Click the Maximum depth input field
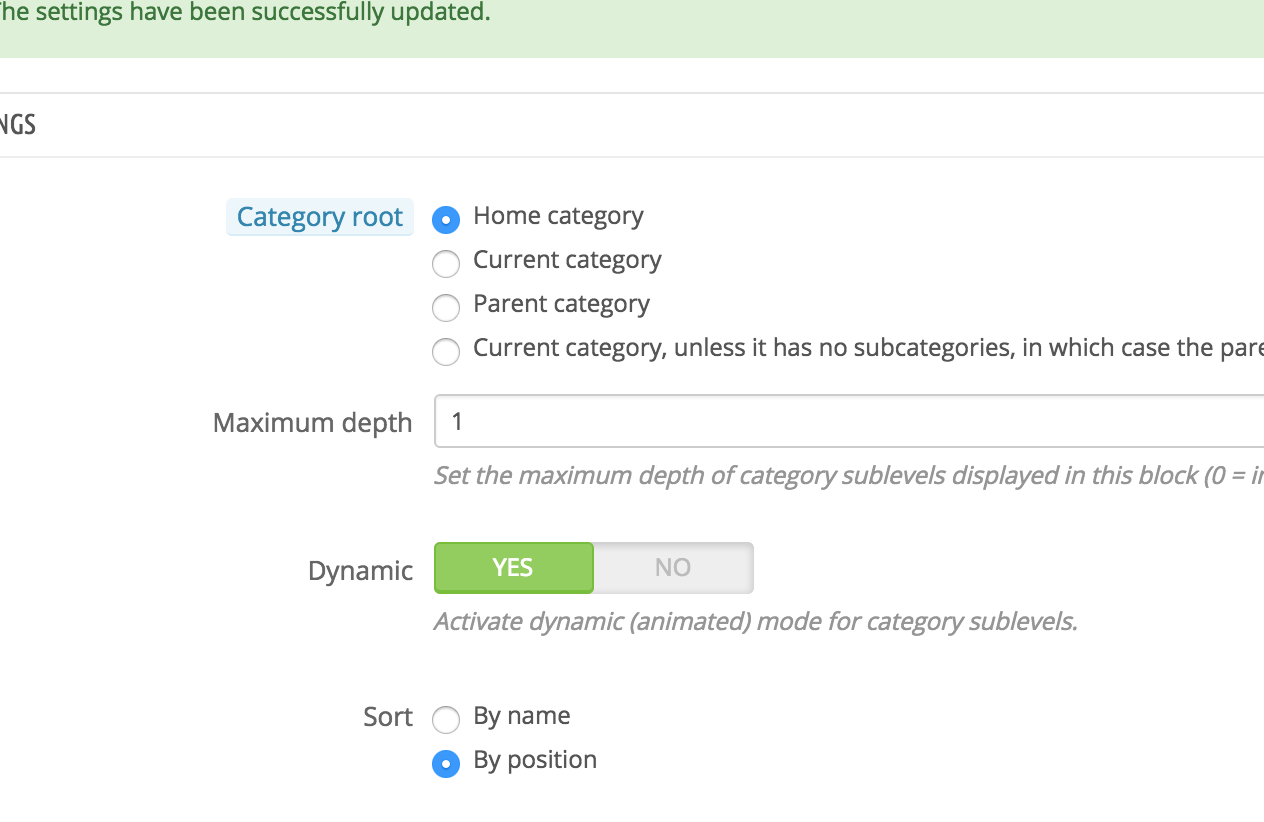This screenshot has width=1264, height=822. click(x=848, y=421)
